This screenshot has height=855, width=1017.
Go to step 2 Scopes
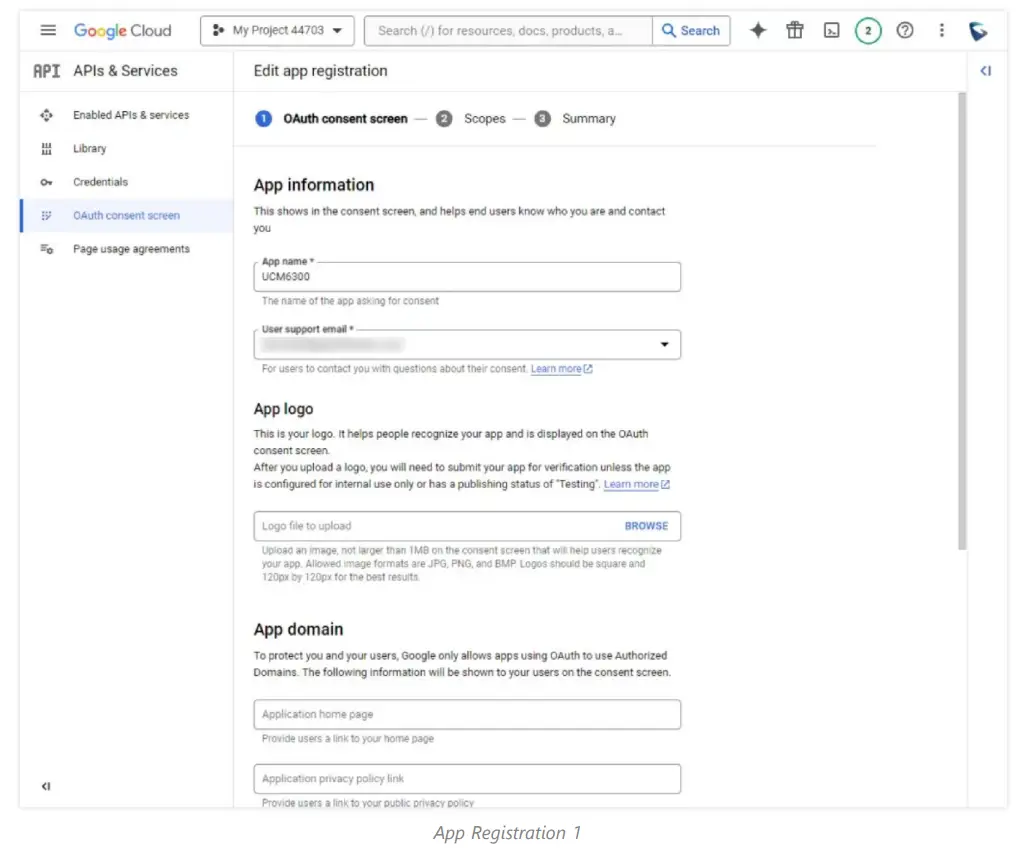click(x=471, y=119)
